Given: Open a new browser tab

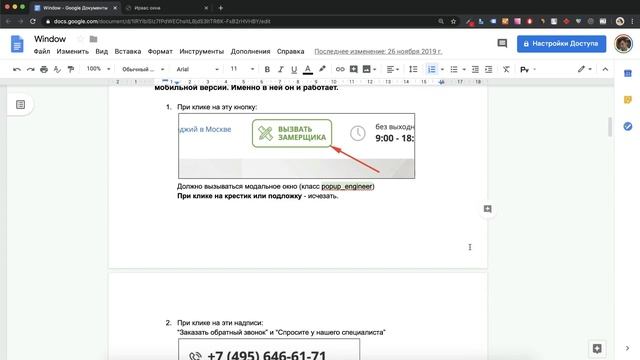Looking at the screenshot, I should [220, 8].
